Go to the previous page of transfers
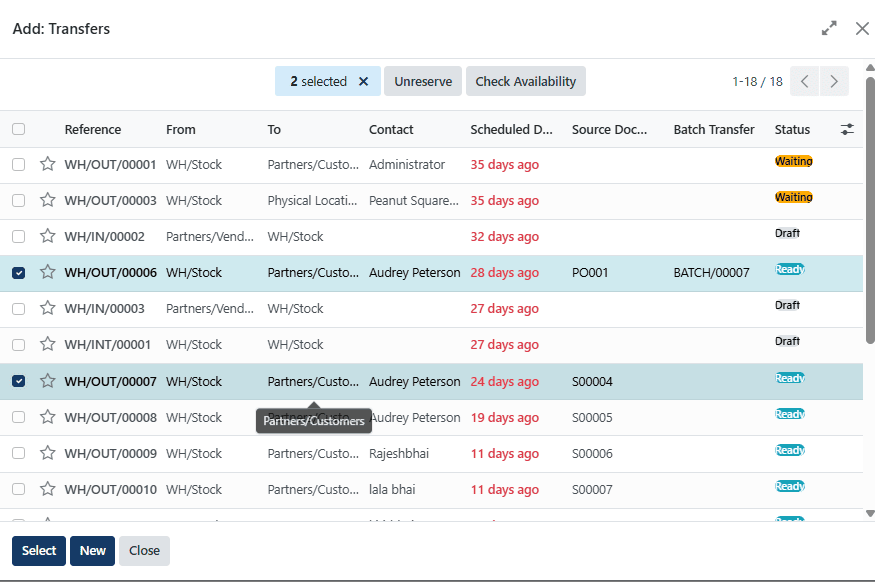Screen dimensions: 875x582 pos(804,81)
